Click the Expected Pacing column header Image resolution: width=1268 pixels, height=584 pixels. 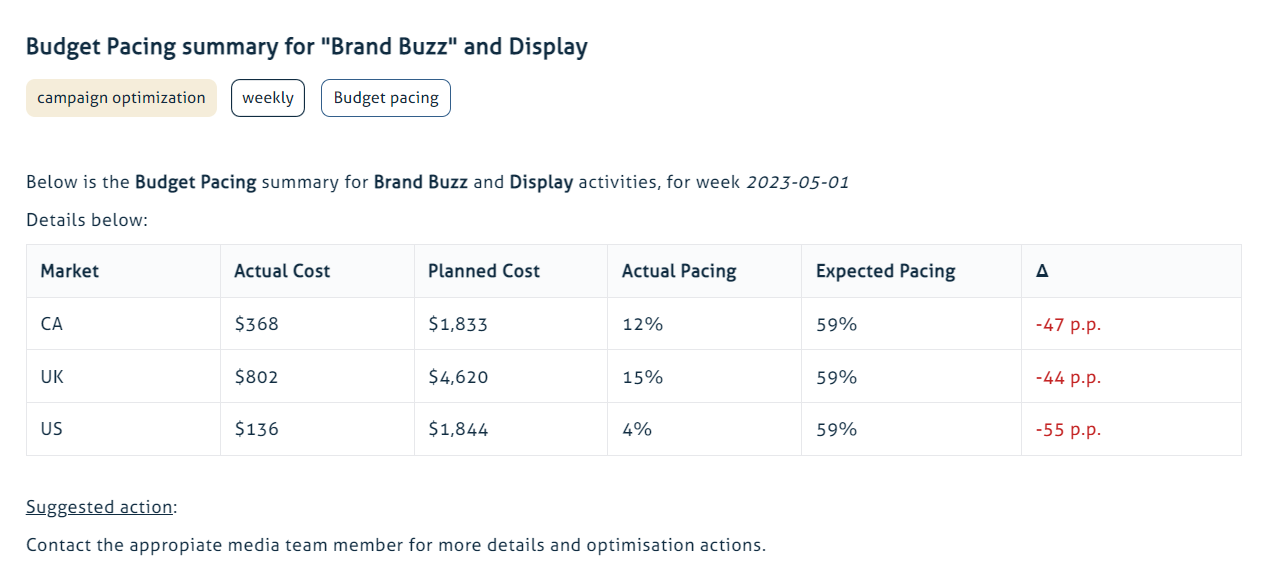885,271
